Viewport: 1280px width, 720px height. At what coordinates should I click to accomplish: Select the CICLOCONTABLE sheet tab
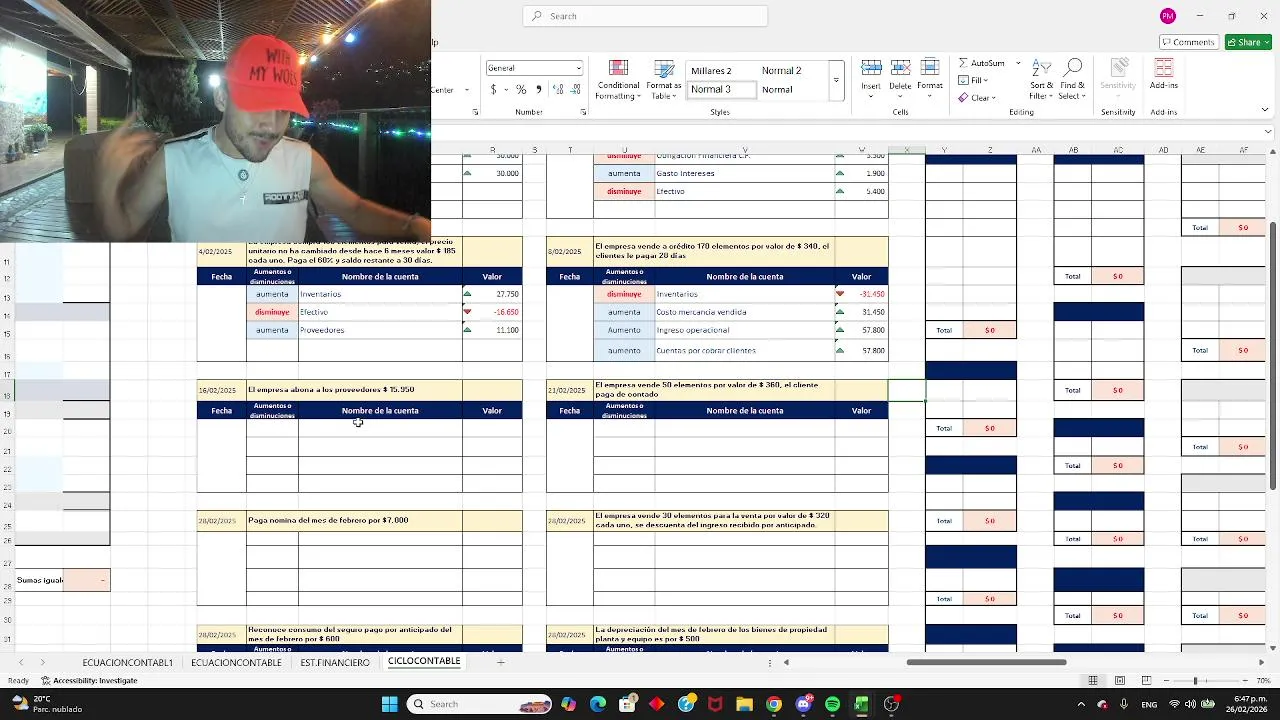[424, 662]
